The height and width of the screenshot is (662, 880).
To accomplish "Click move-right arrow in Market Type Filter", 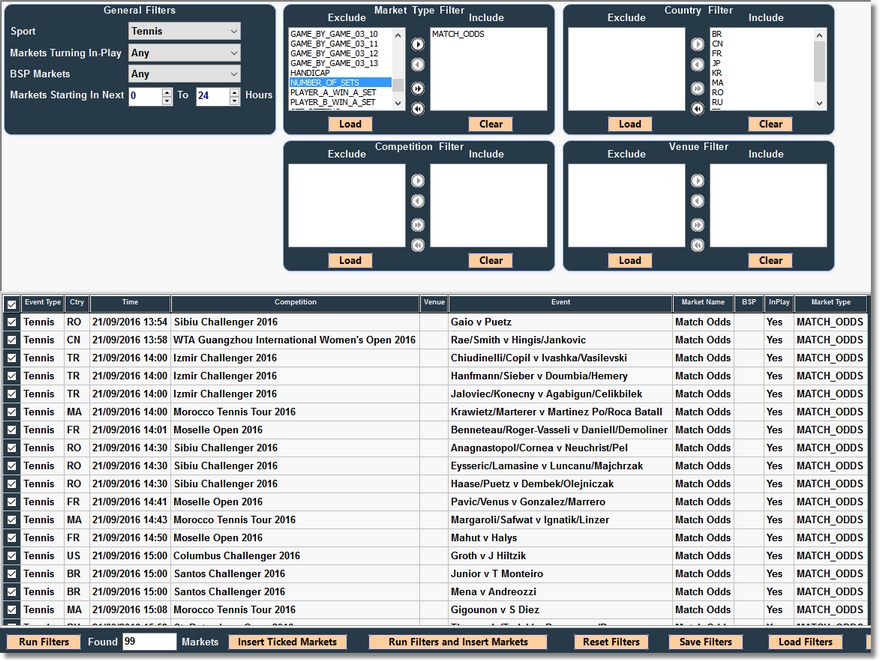I will (418, 44).
